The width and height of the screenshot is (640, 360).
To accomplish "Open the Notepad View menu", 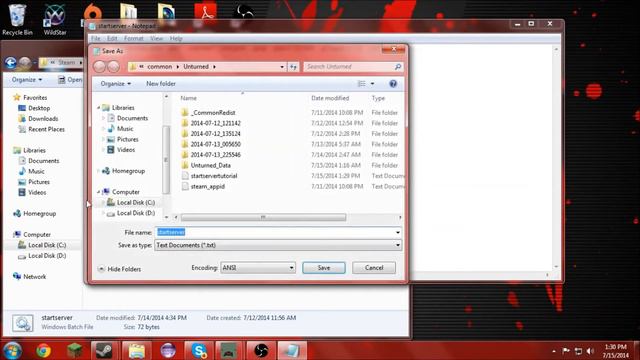I will coord(156,38).
